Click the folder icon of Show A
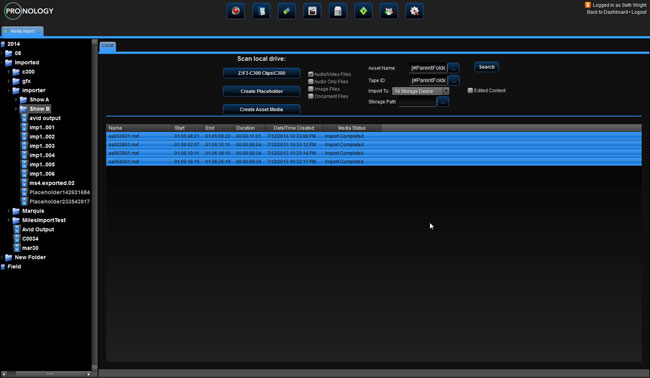The height and width of the screenshot is (378, 650). click(x=23, y=99)
